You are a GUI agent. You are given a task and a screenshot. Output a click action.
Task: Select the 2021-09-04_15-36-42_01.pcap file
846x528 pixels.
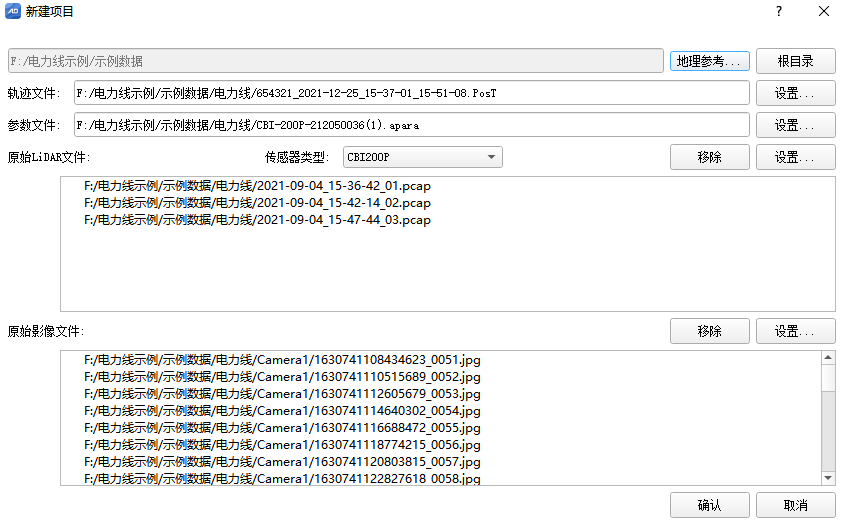pos(257,186)
